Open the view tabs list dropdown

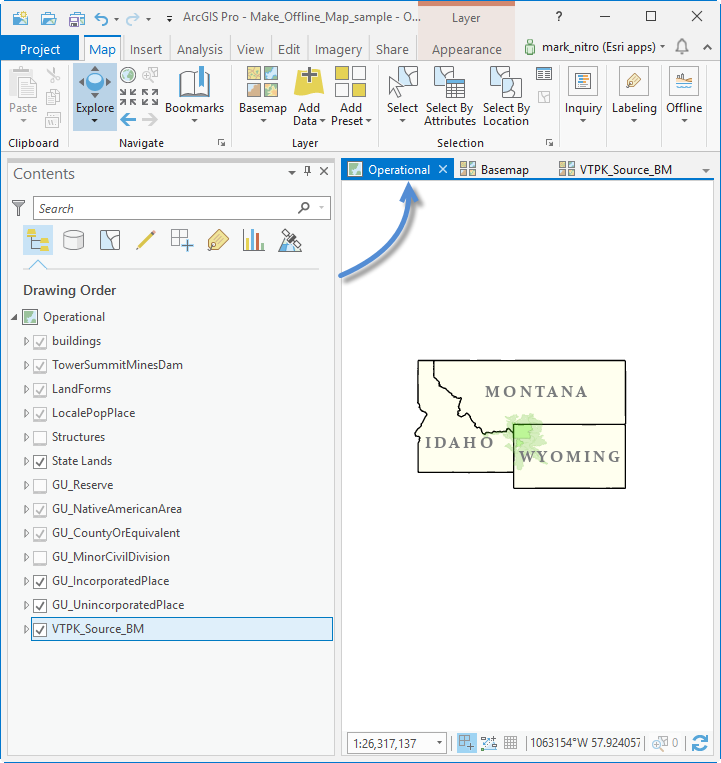pos(705,171)
